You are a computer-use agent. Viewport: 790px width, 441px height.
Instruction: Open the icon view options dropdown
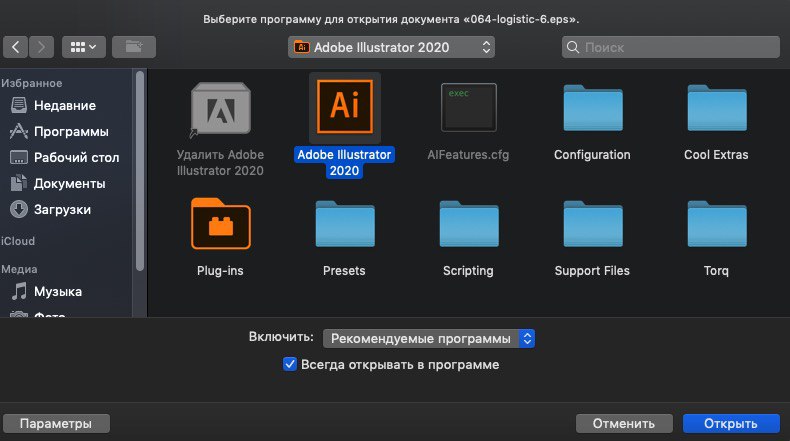click(x=84, y=47)
